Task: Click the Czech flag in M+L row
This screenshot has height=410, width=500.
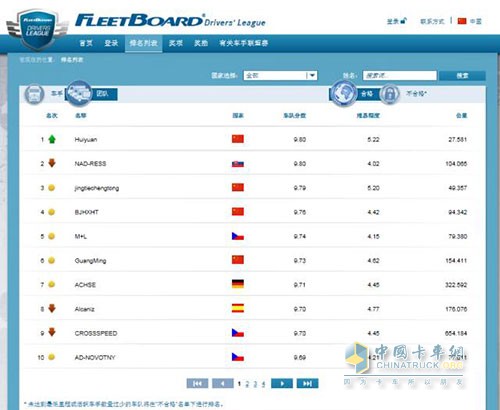Action: tap(238, 236)
